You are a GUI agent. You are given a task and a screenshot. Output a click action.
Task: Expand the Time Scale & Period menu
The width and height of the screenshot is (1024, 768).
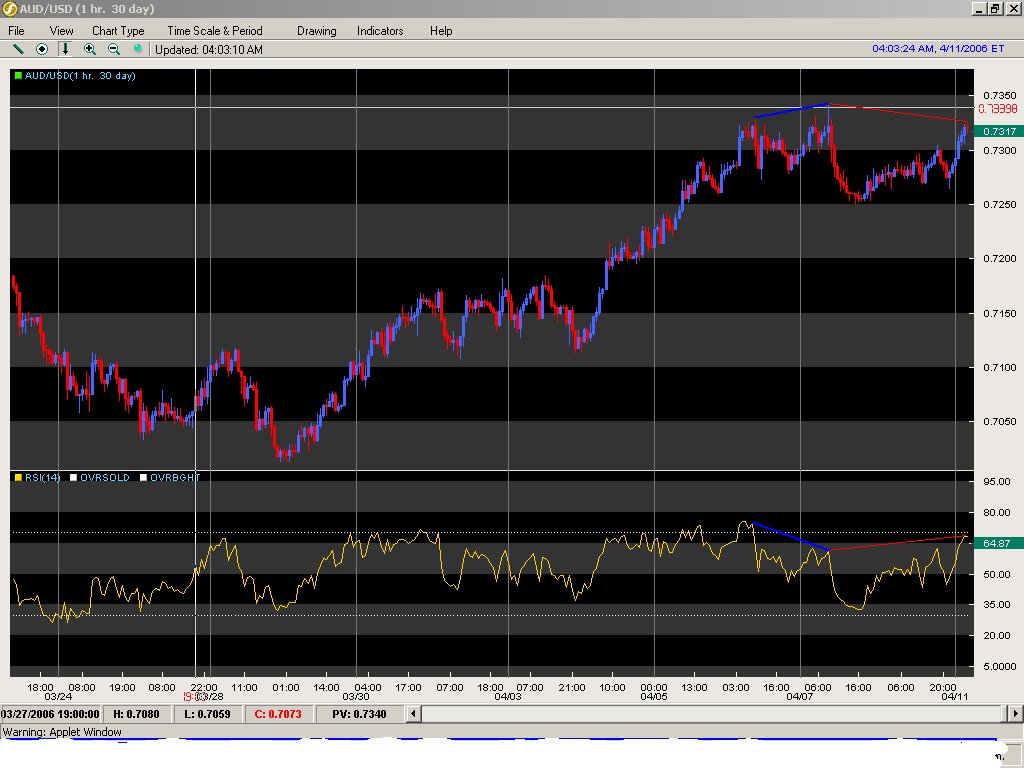click(215, 31)
